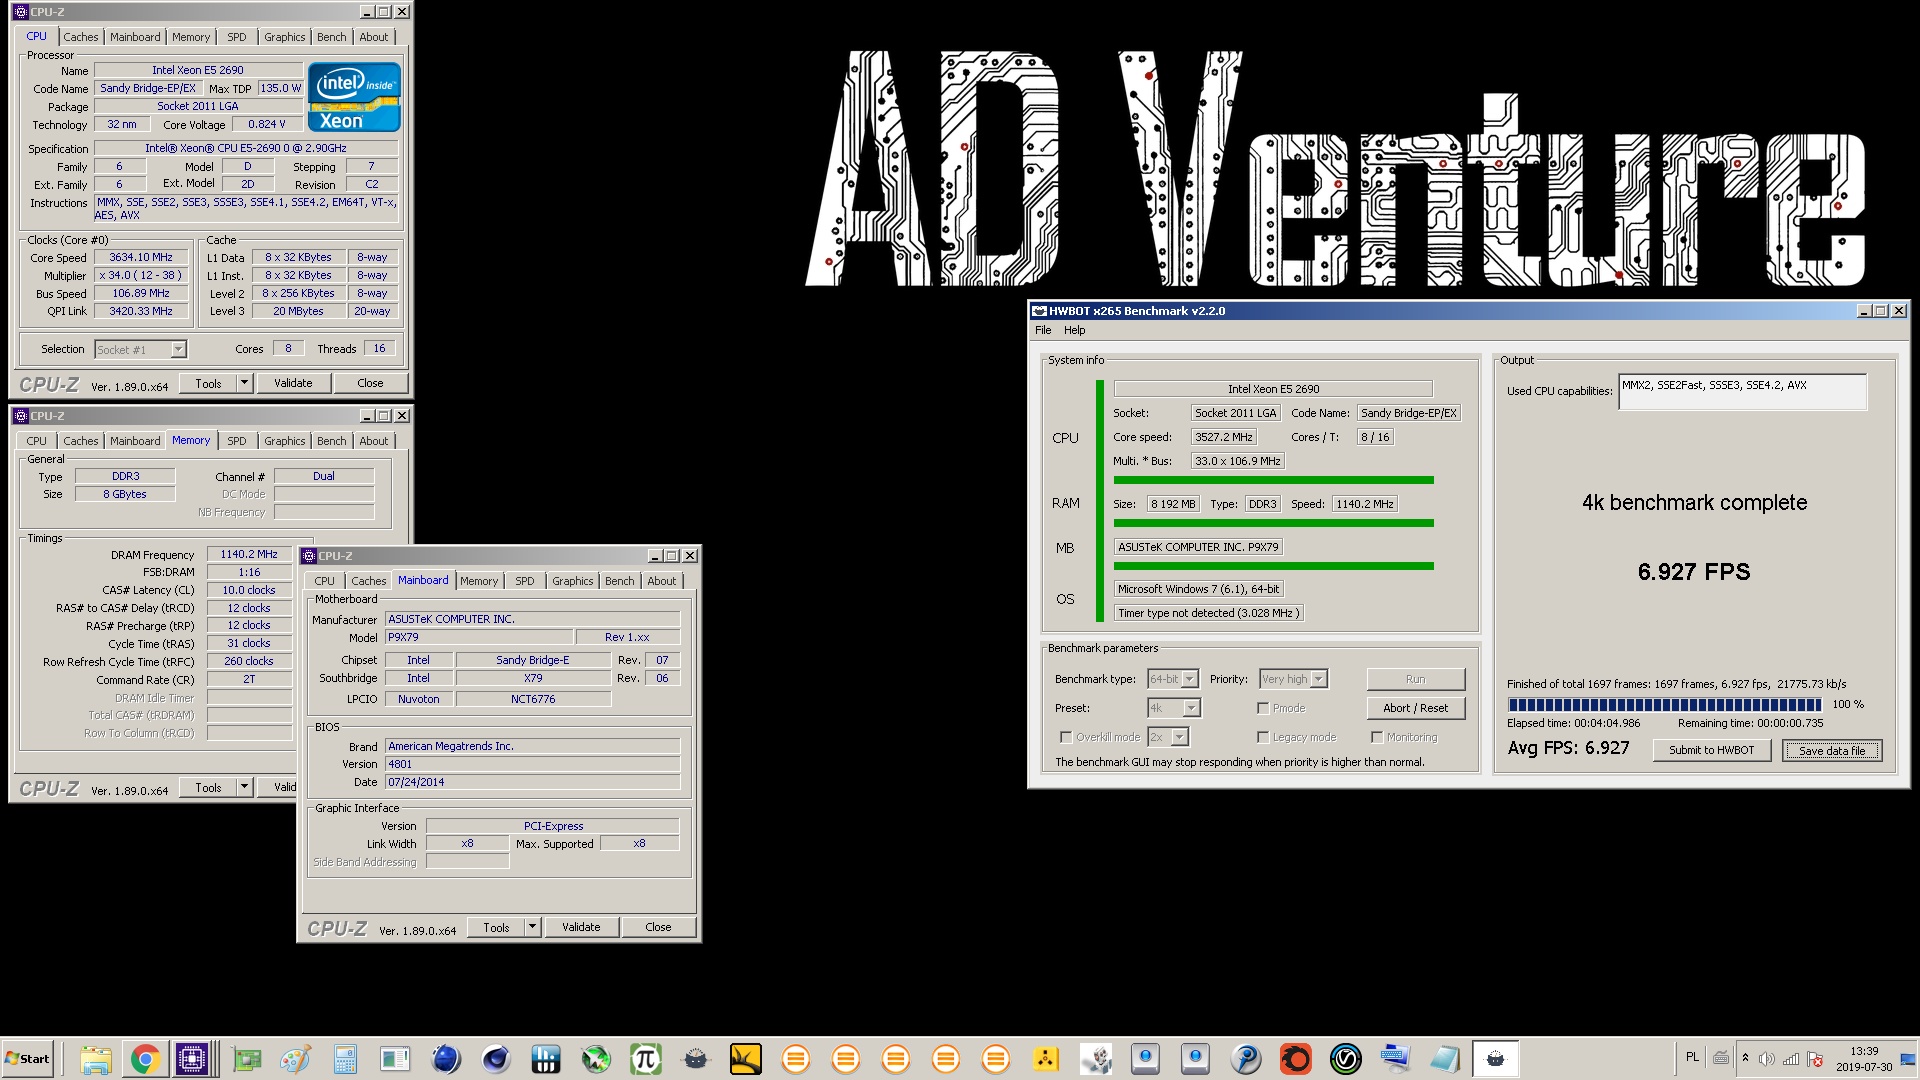This screenshot has height=1080, width=1920.
Task: Switch to Caches tab in top CPU-Z window
Action: point(81,37)
